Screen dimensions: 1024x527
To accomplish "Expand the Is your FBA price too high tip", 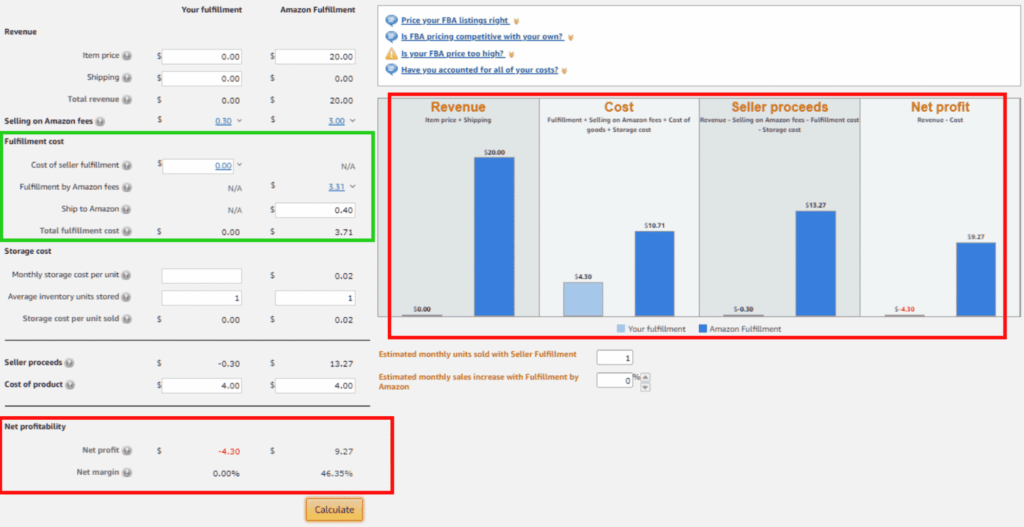I will [511, 54].
